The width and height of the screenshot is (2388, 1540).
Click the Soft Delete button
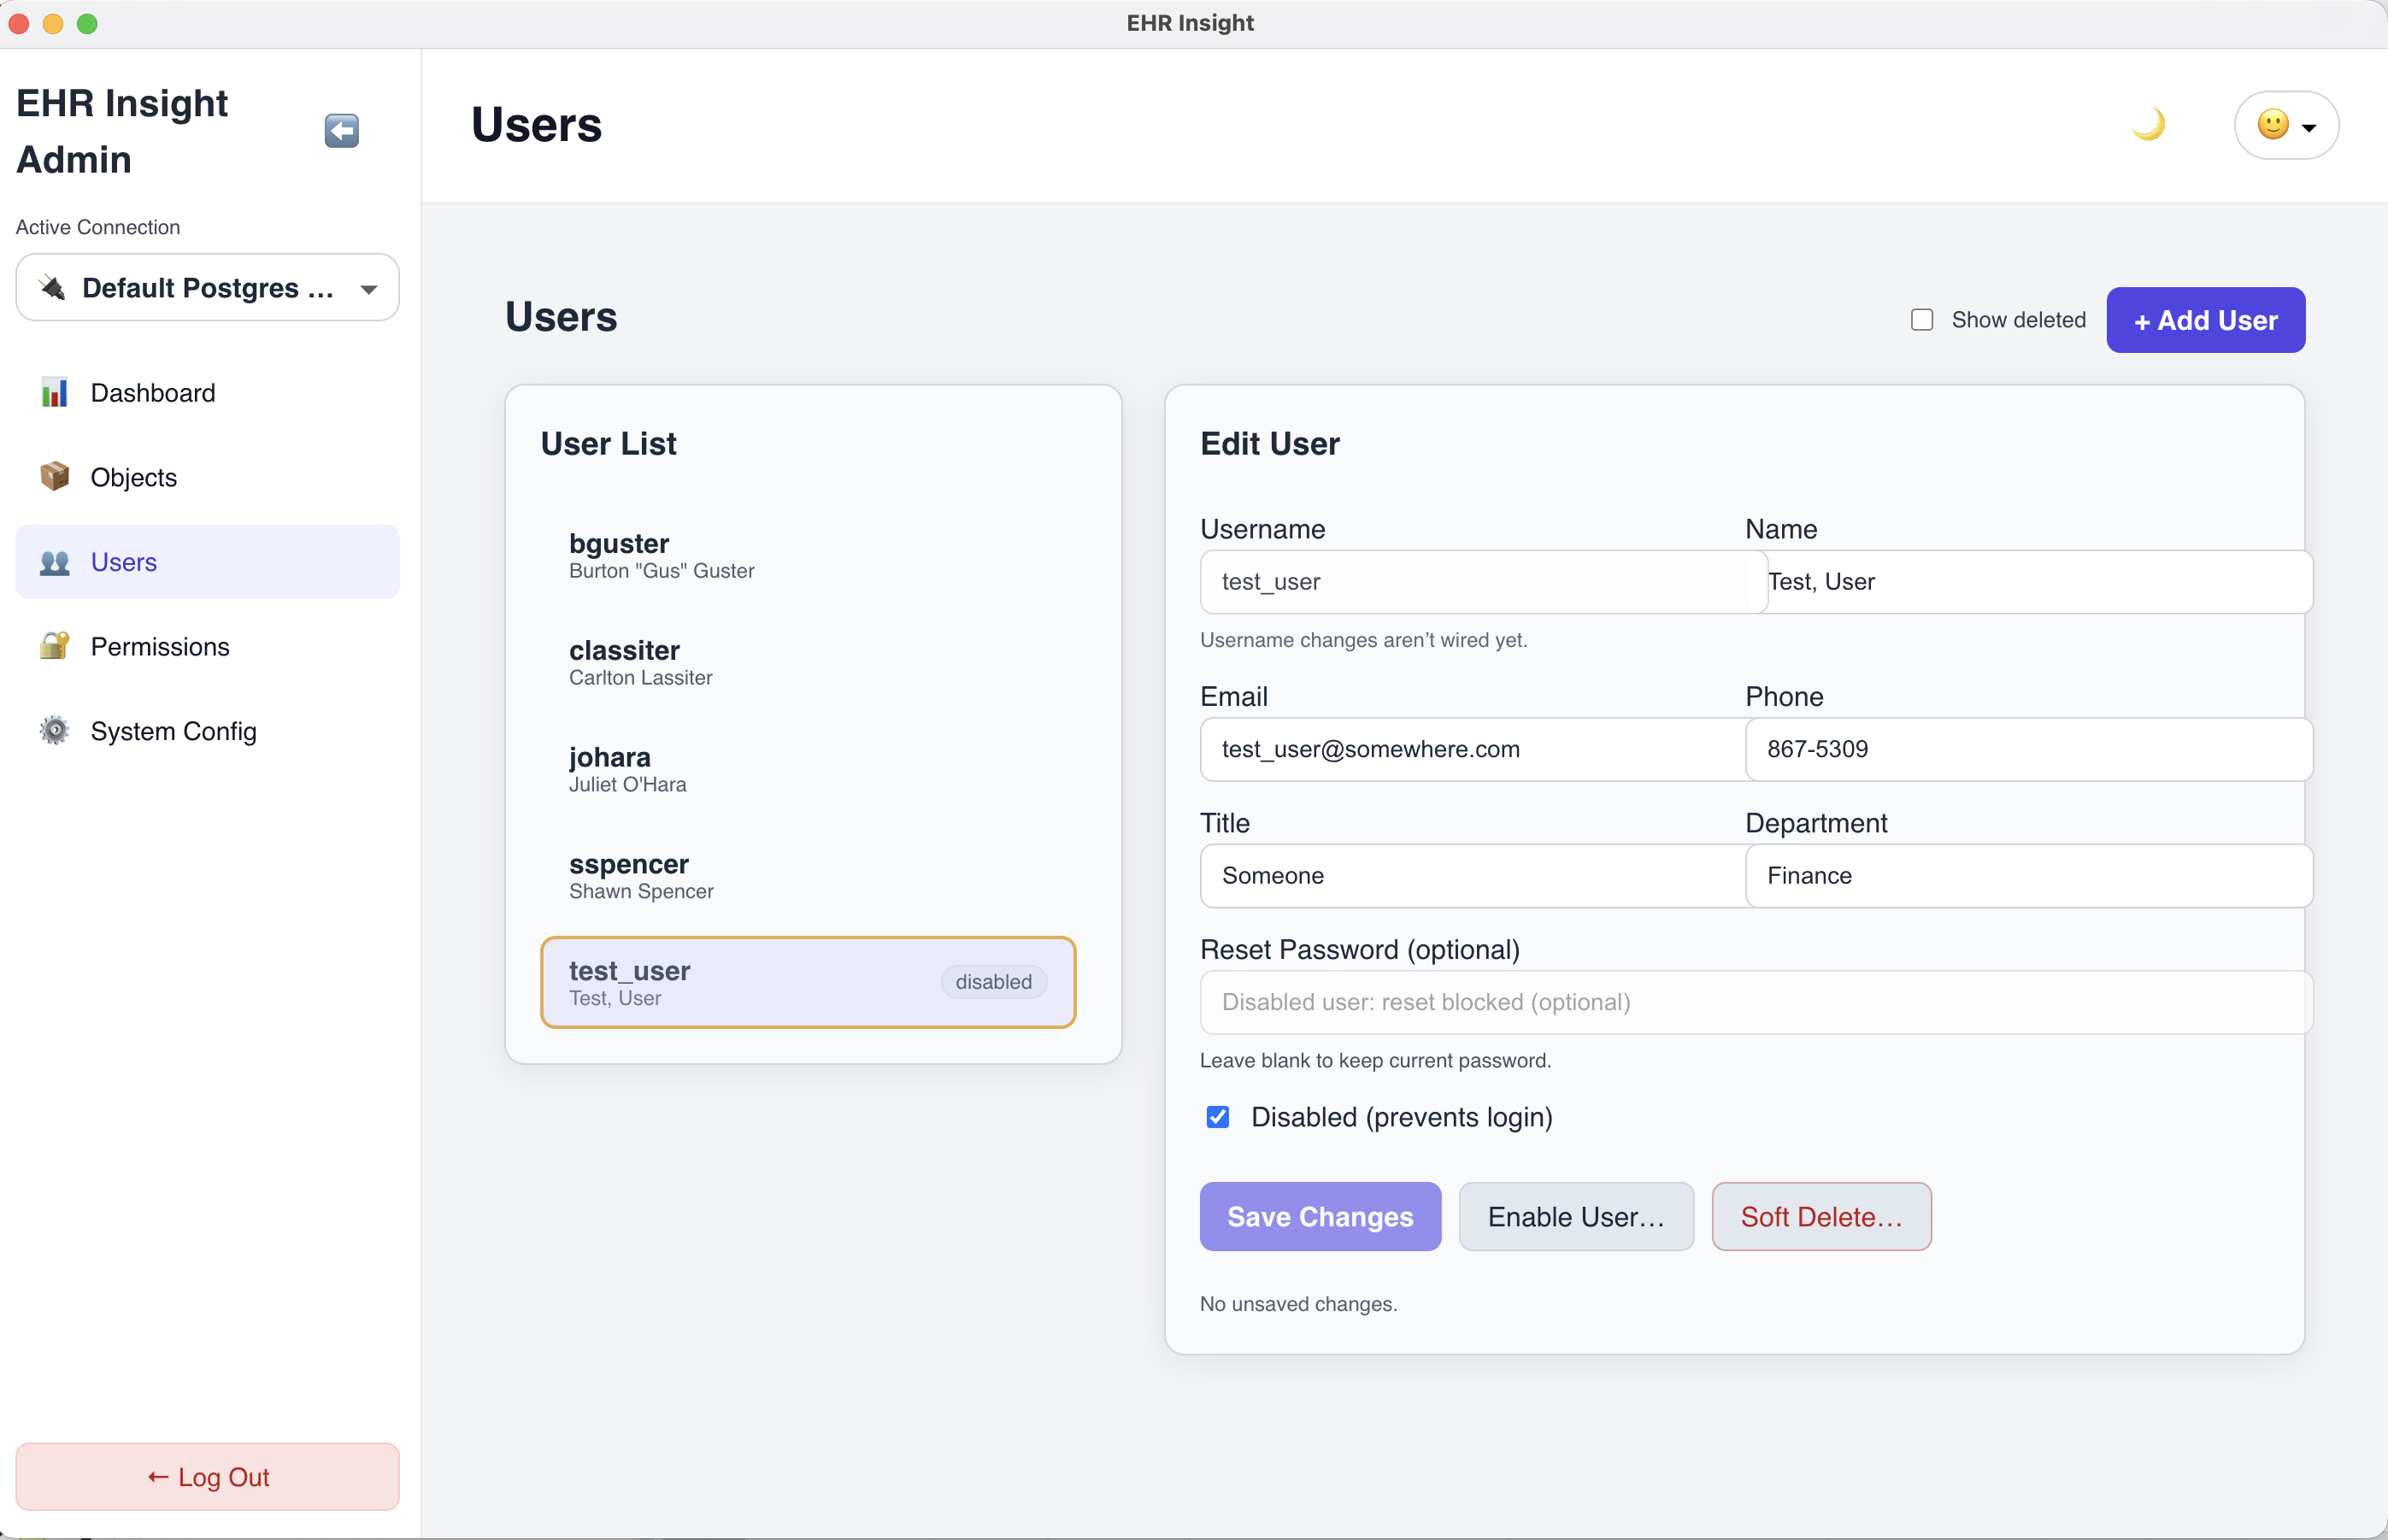click(x=1820, y=1216)
